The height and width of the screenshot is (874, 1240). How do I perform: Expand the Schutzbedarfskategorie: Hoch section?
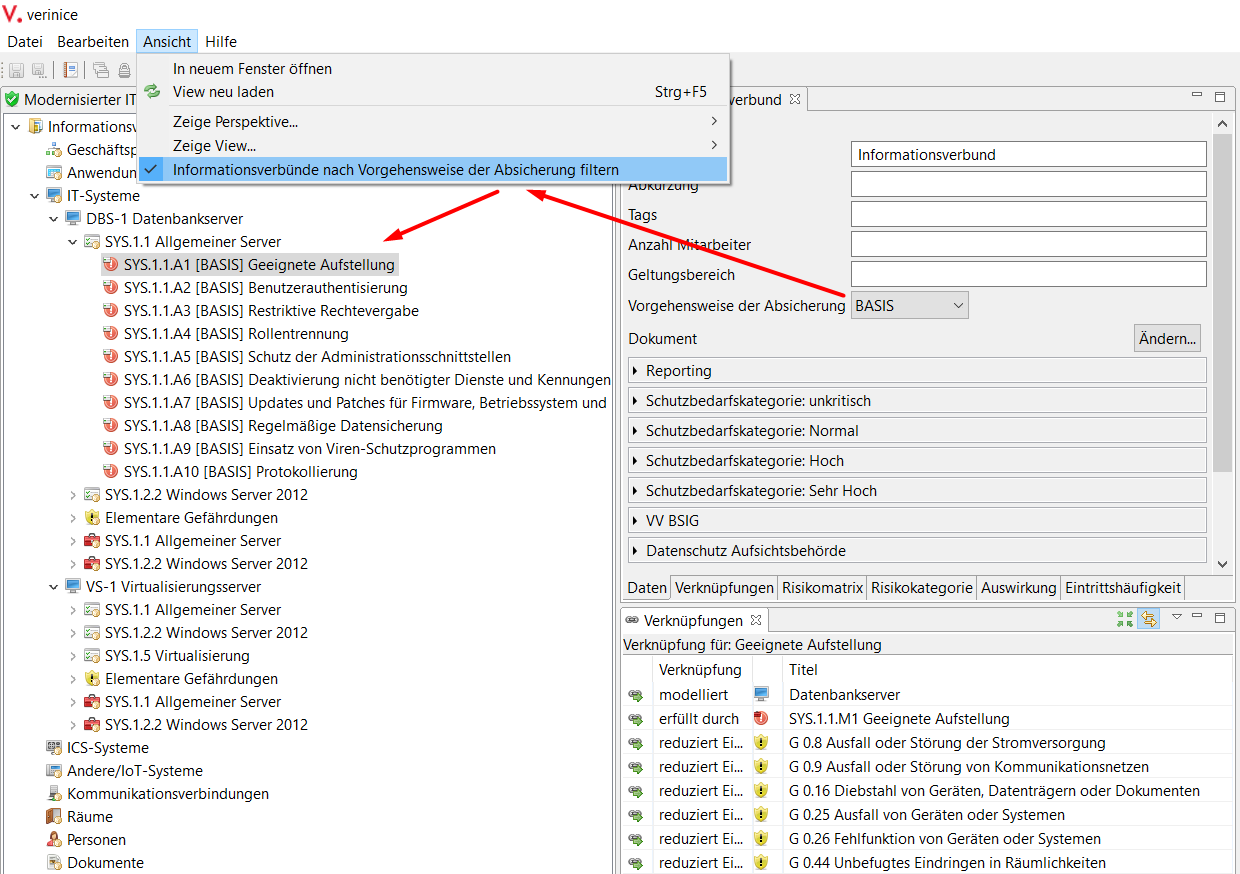pos(637,461)
